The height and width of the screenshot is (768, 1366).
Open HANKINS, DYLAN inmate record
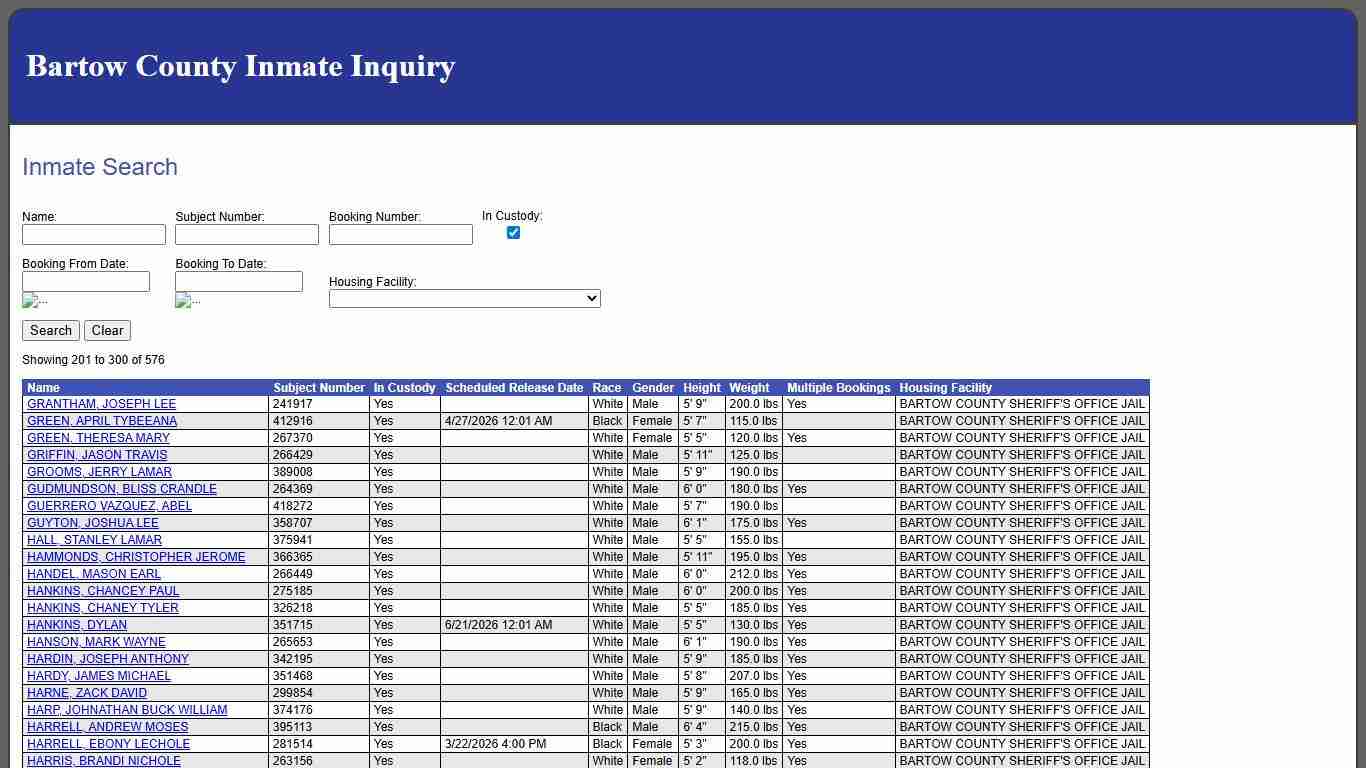pos(75,624)
